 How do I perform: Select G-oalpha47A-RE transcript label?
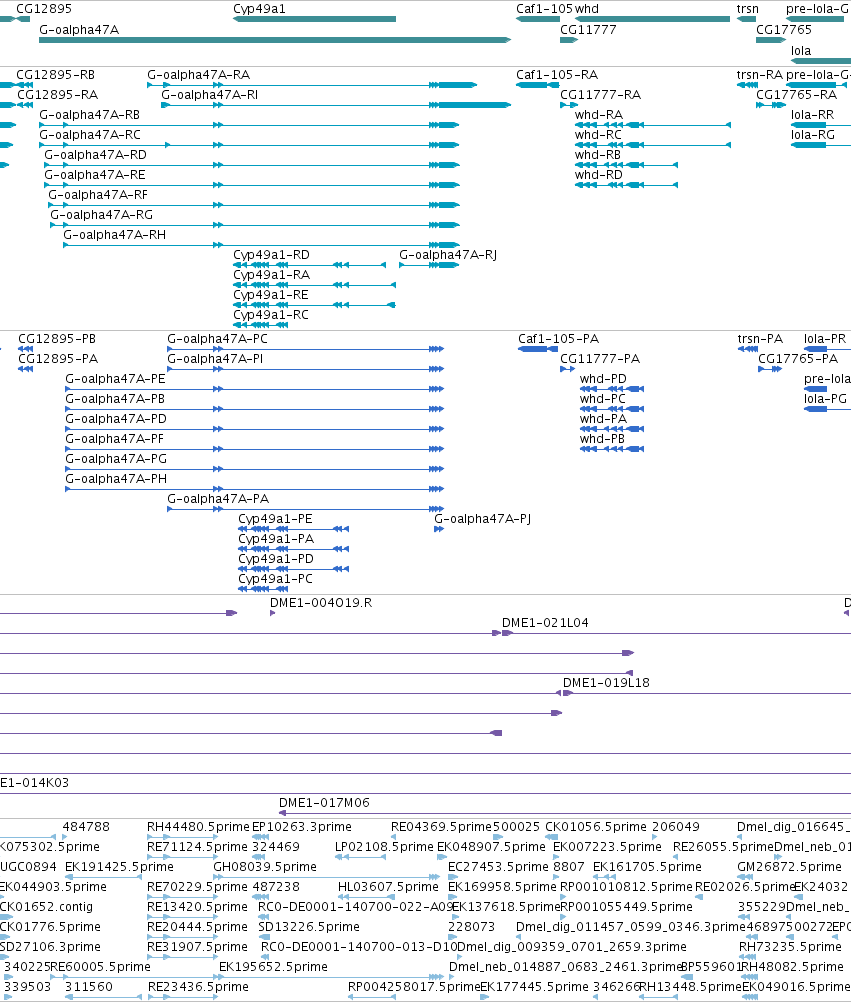click(95, 174)
